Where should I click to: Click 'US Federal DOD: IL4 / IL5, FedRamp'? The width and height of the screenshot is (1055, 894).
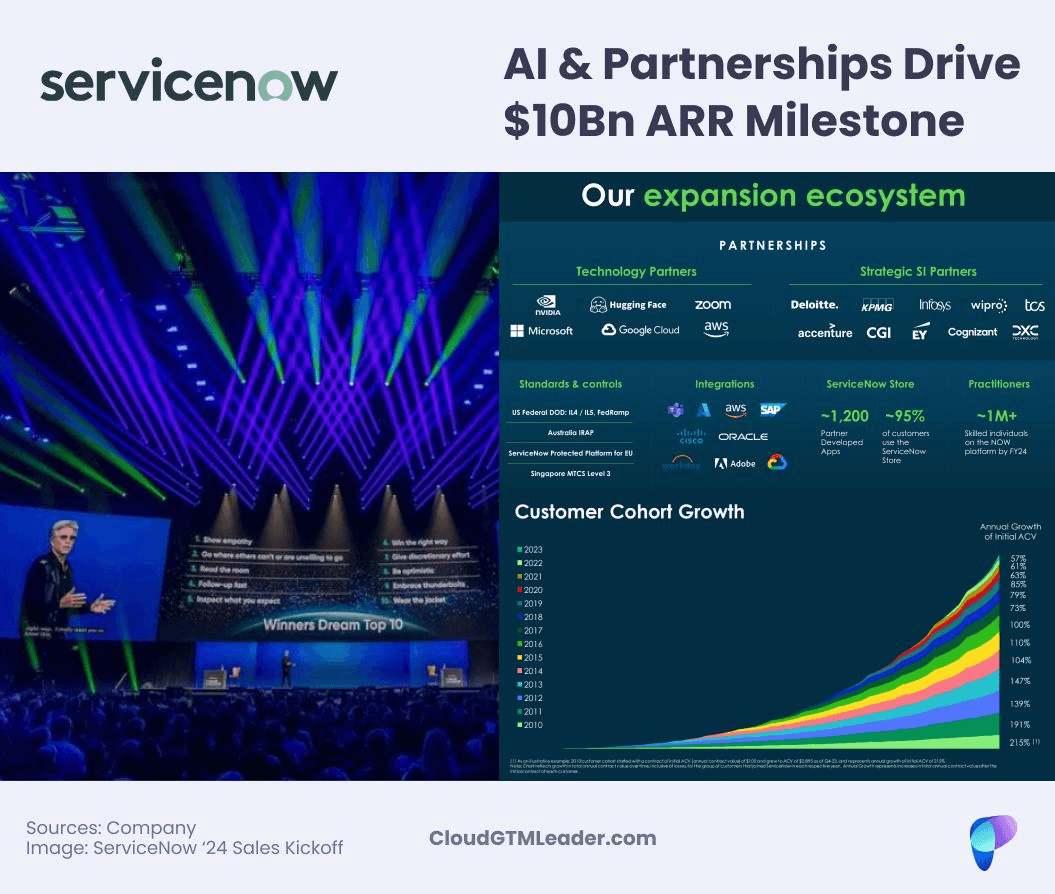(571, 412)
